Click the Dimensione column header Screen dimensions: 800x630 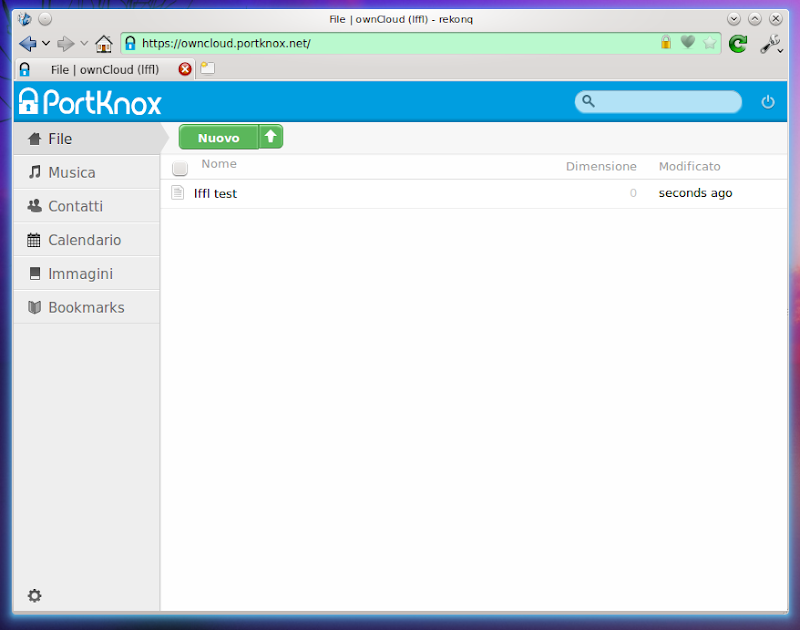tap(601, 166)
